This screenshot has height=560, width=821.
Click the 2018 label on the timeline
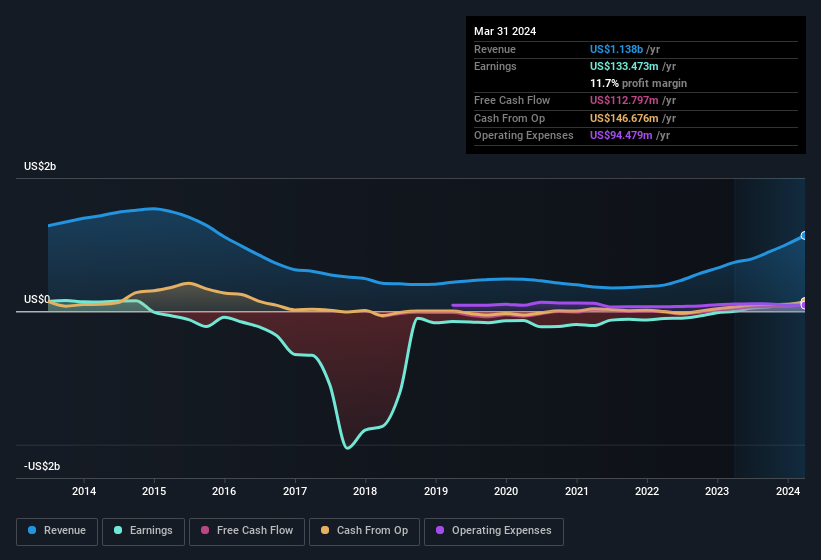pyautogui.click(x=365, y=491)
